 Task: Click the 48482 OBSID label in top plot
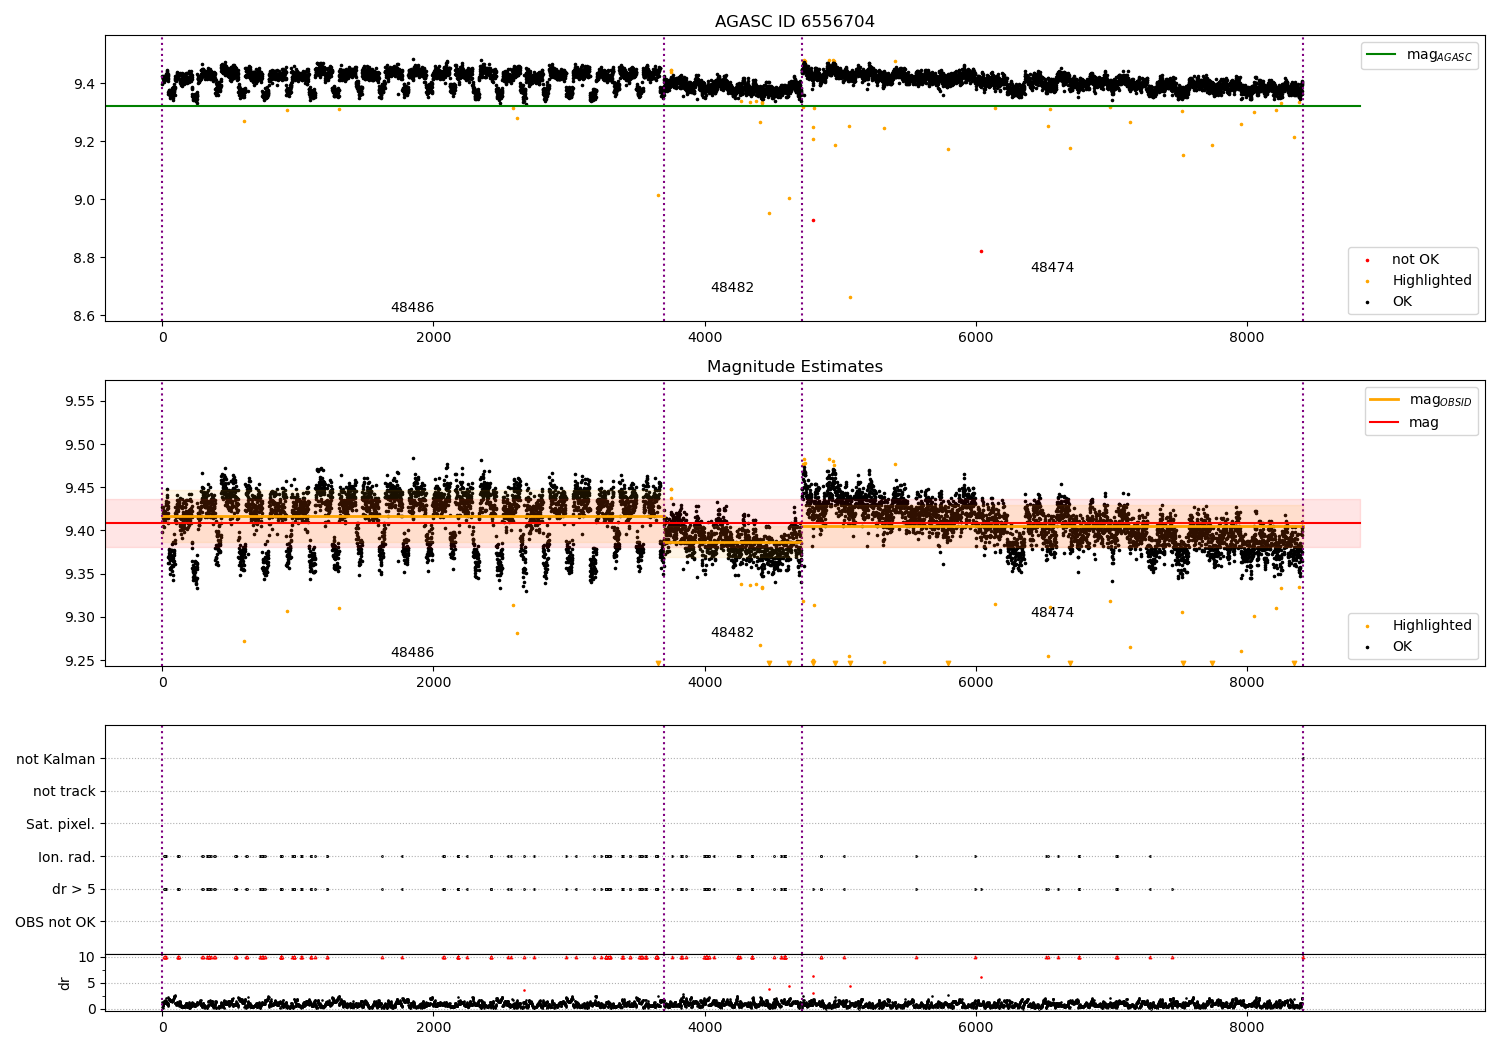pyautogui.click(x=732, y=288)
